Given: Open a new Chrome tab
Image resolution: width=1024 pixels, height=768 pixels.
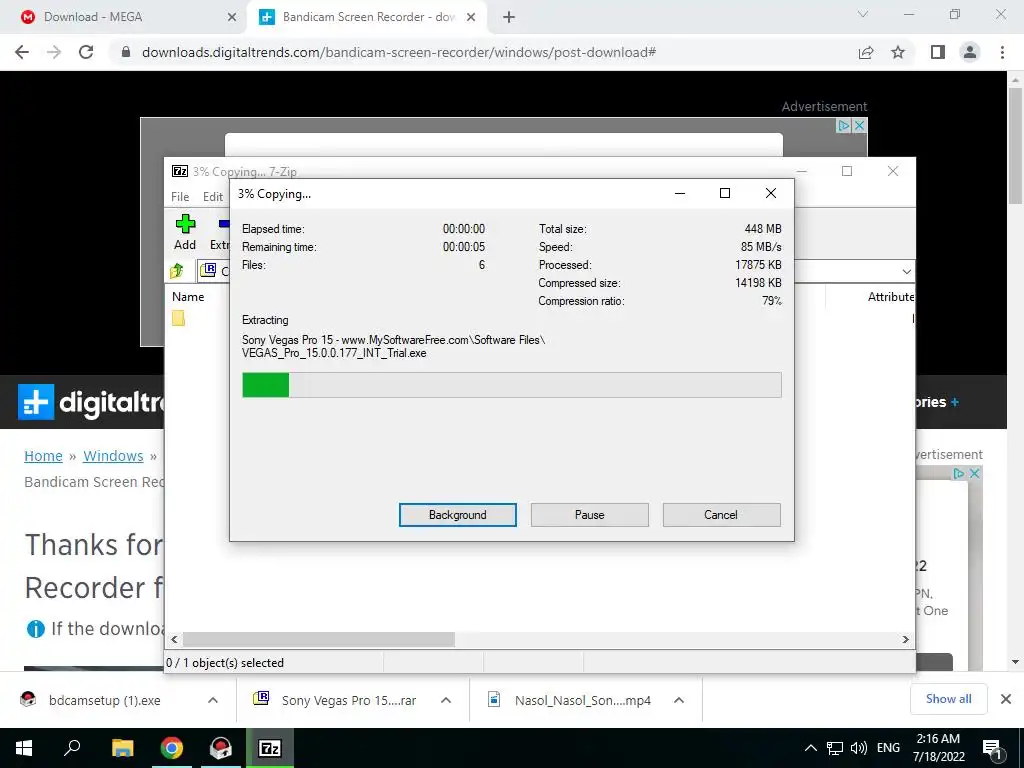Looking at the screenshot, I should (509, 17).
